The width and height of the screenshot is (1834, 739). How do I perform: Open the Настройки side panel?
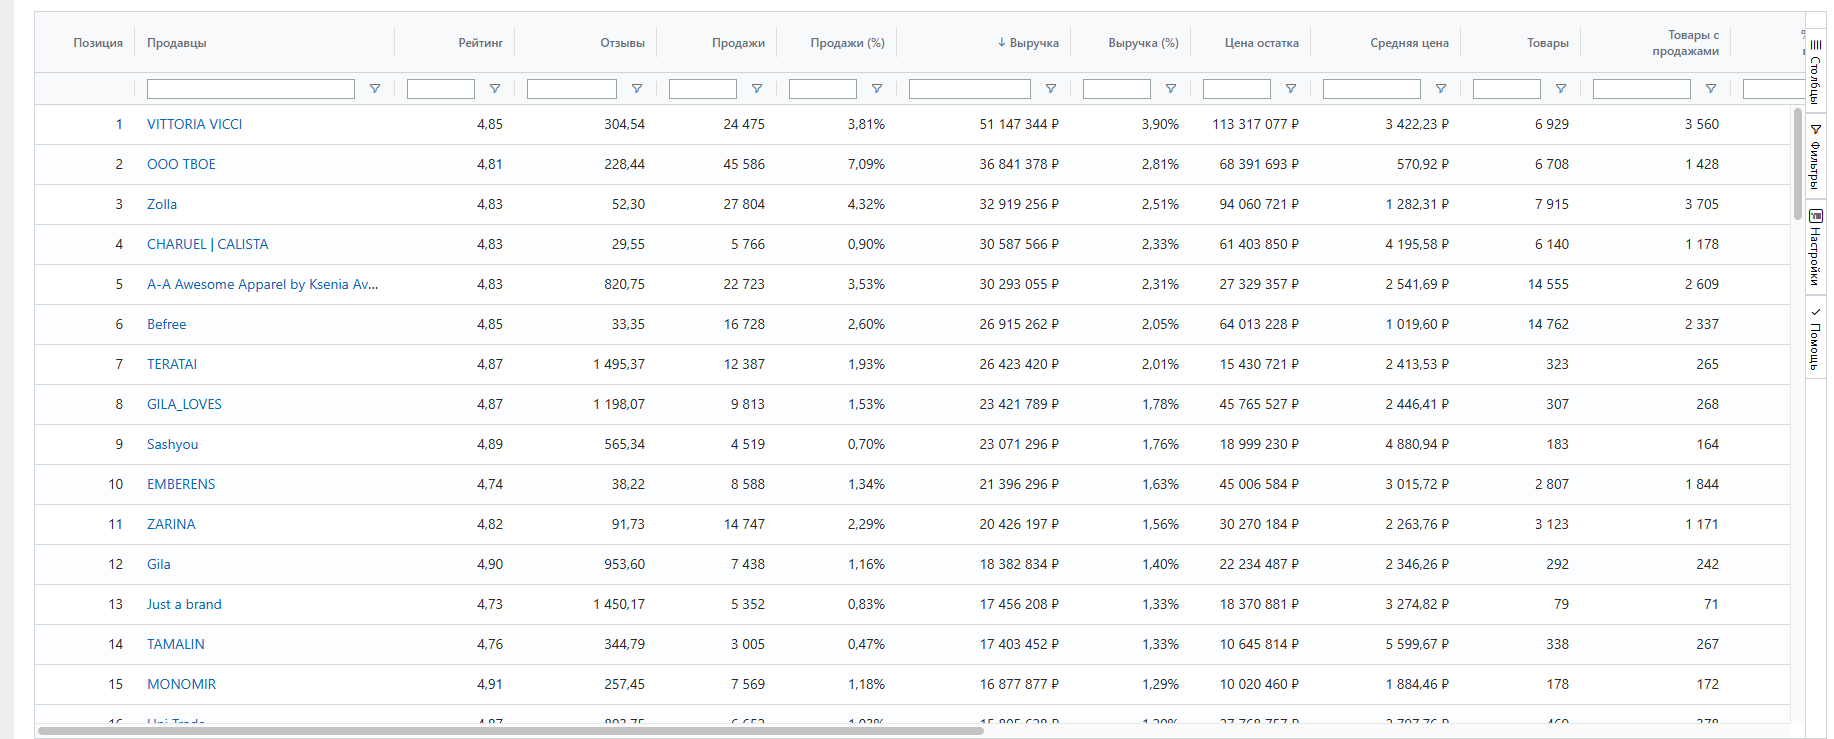(x=1815, y=247)
